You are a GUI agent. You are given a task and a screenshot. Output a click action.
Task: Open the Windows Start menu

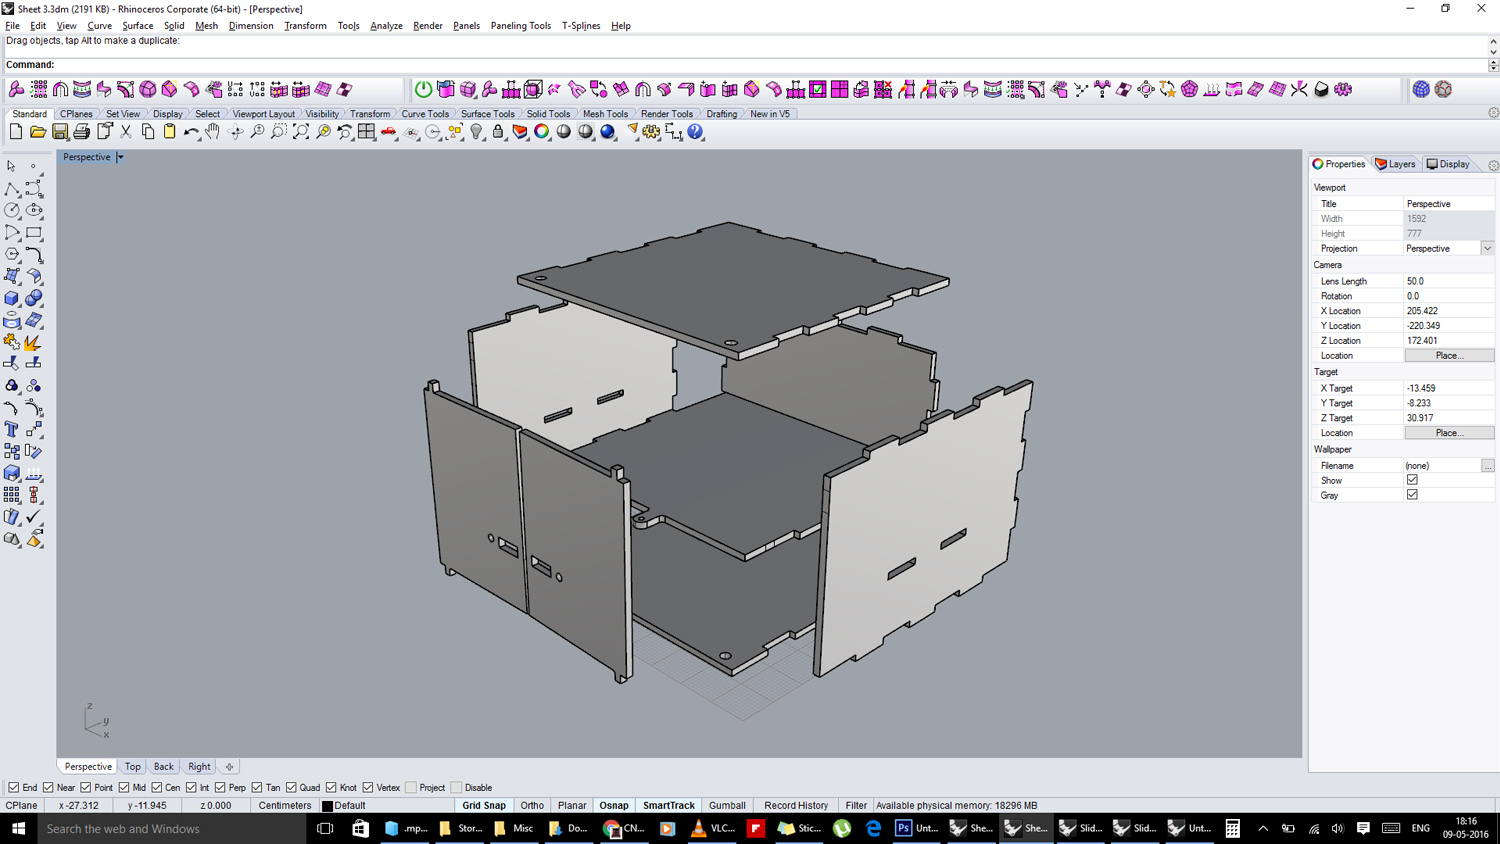(x=18, y=829)
